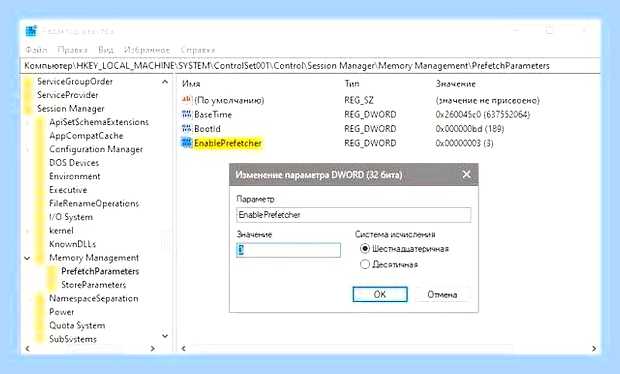Click tree horizontal scrollbar left arrow
Image resolution: width=620 pixels, height=374 pixels.
27,348
